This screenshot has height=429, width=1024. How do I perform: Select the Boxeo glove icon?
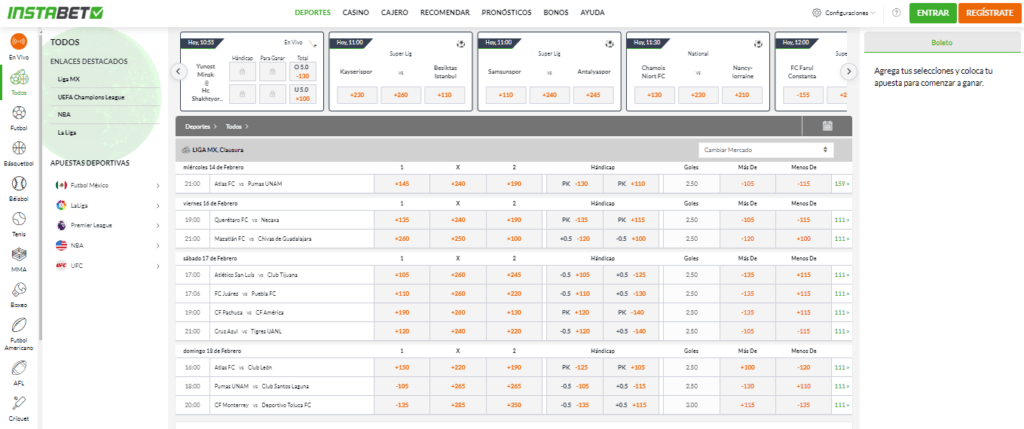[x=18, y=291]
